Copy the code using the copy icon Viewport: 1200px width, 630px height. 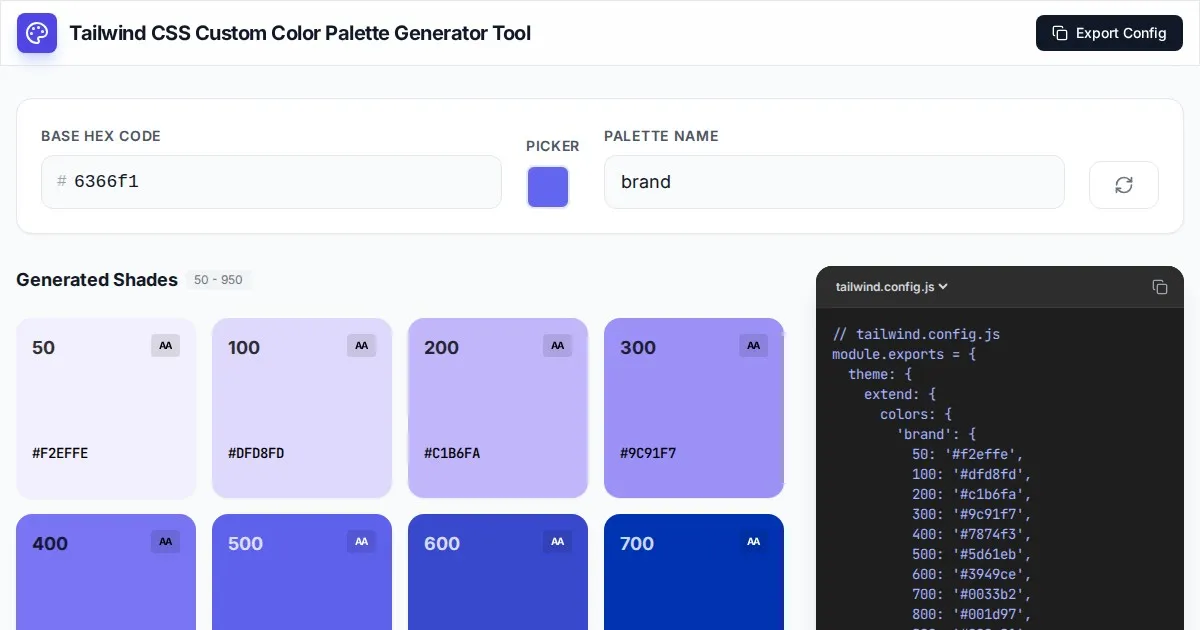click(x=1160, y=287)
